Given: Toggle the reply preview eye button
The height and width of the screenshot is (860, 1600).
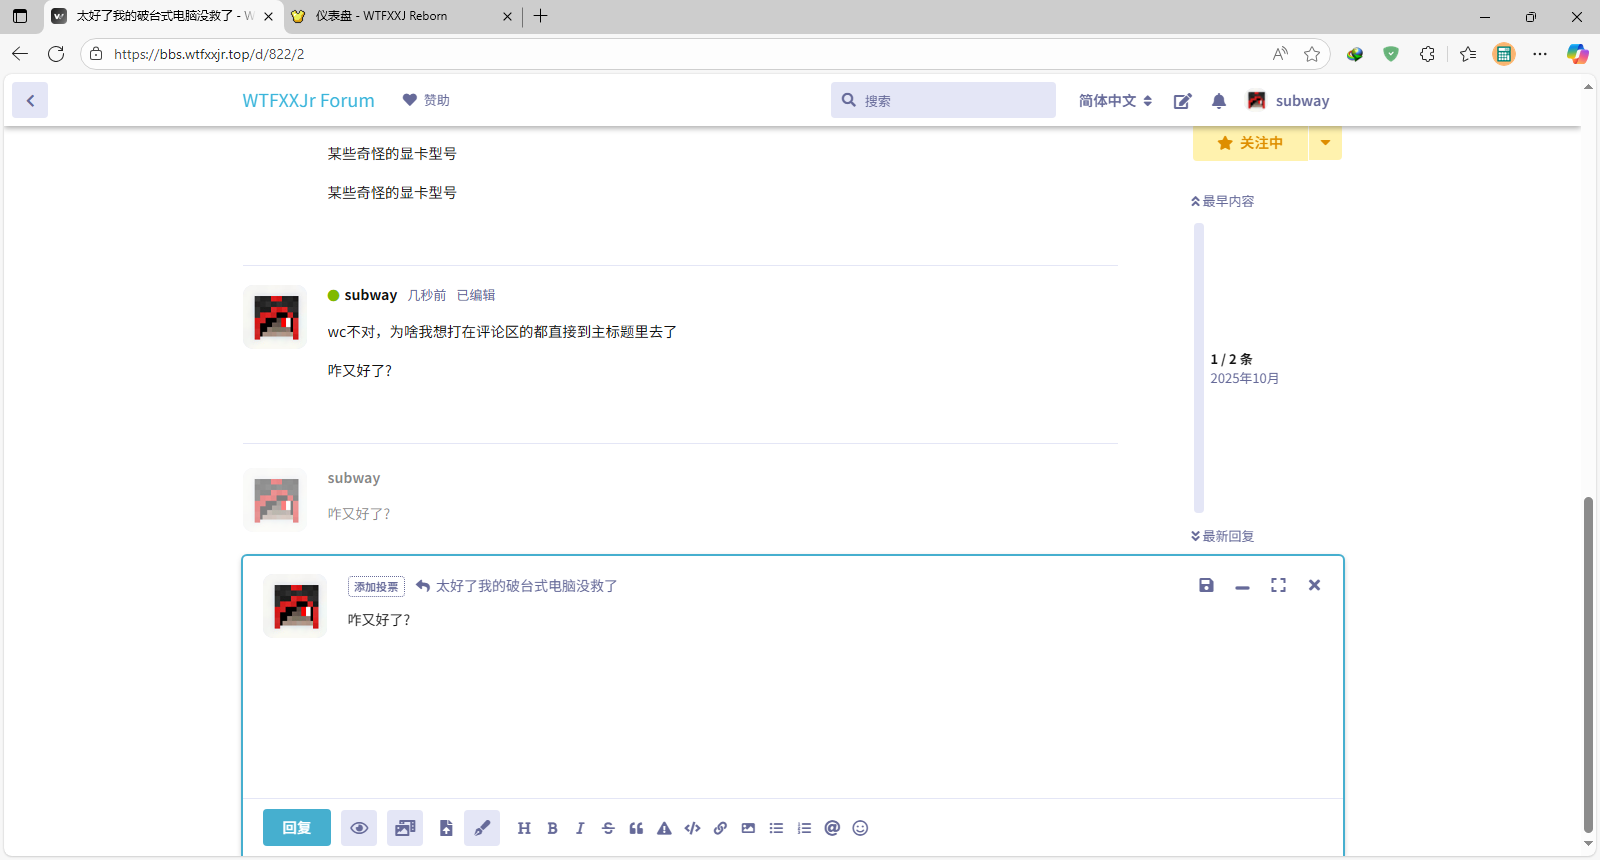Looking at the screenshot, I should tap(359, 828).
